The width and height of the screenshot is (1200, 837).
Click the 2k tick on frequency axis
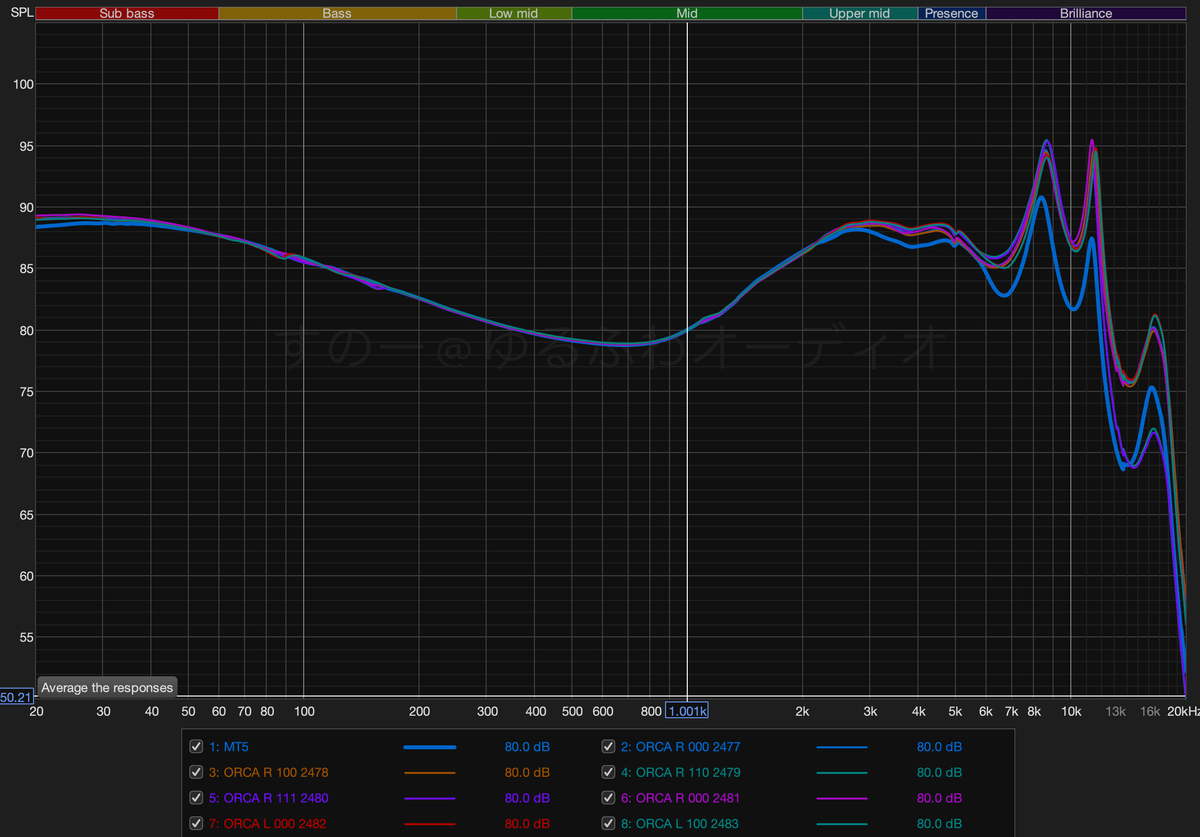[x=802, y=711]
